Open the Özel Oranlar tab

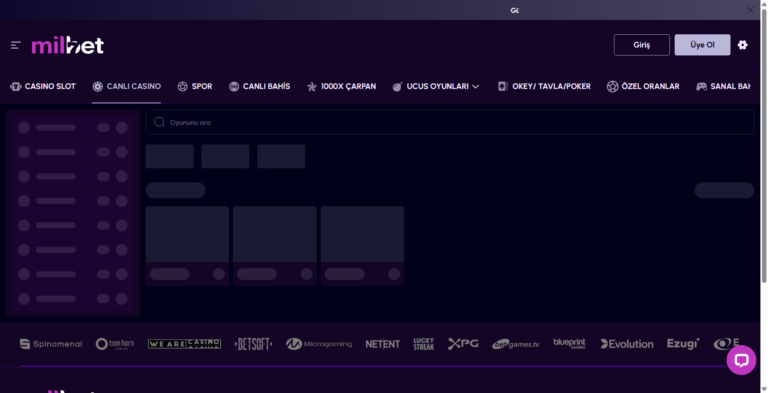tap(643, 87)
